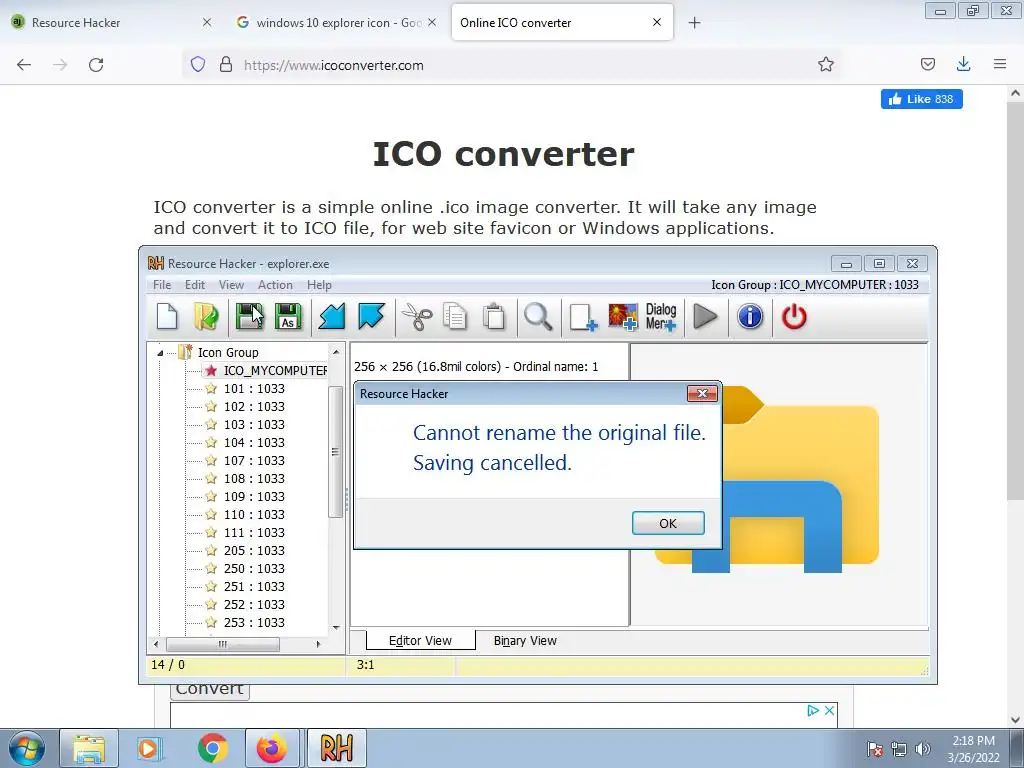
Task: Select tree item 252 : 1033
Action: [254, 604]
